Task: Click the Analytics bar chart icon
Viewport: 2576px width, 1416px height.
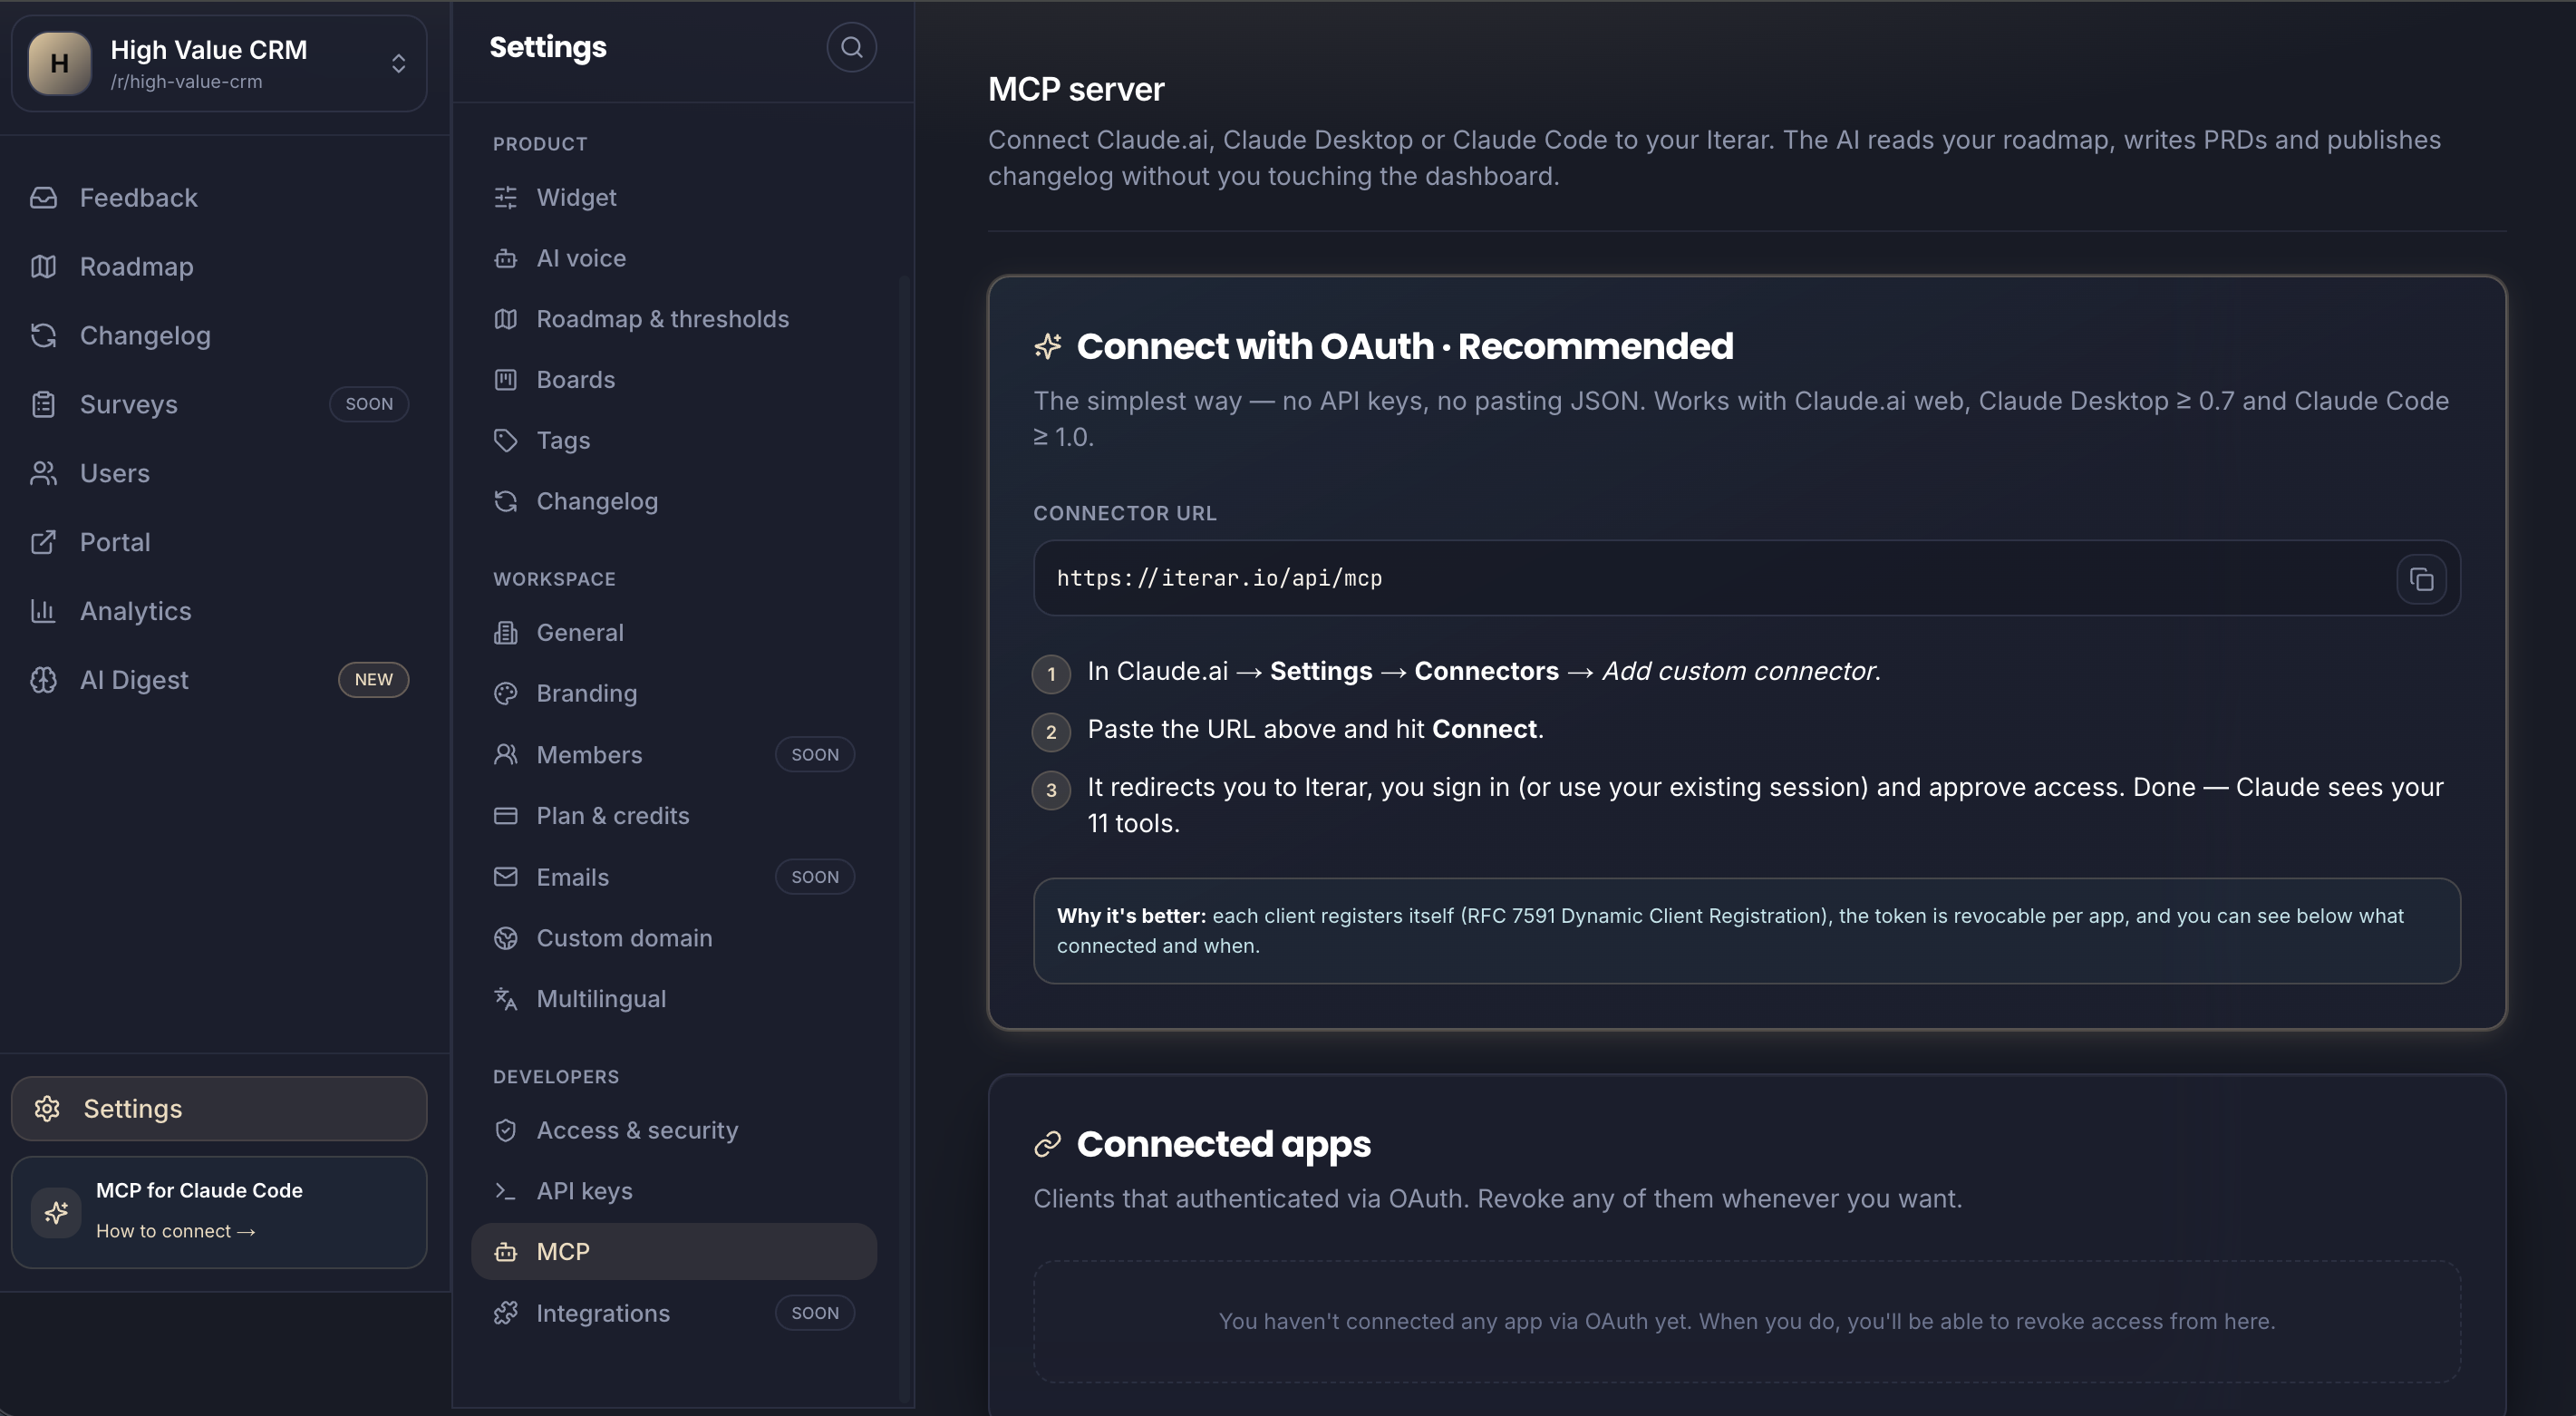Action: 43,611
